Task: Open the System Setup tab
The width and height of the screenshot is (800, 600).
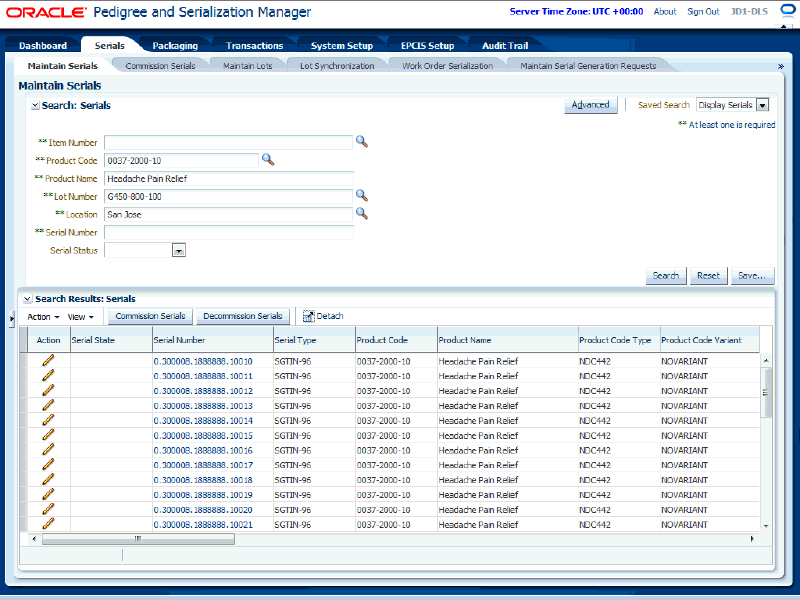Action: 342,45
